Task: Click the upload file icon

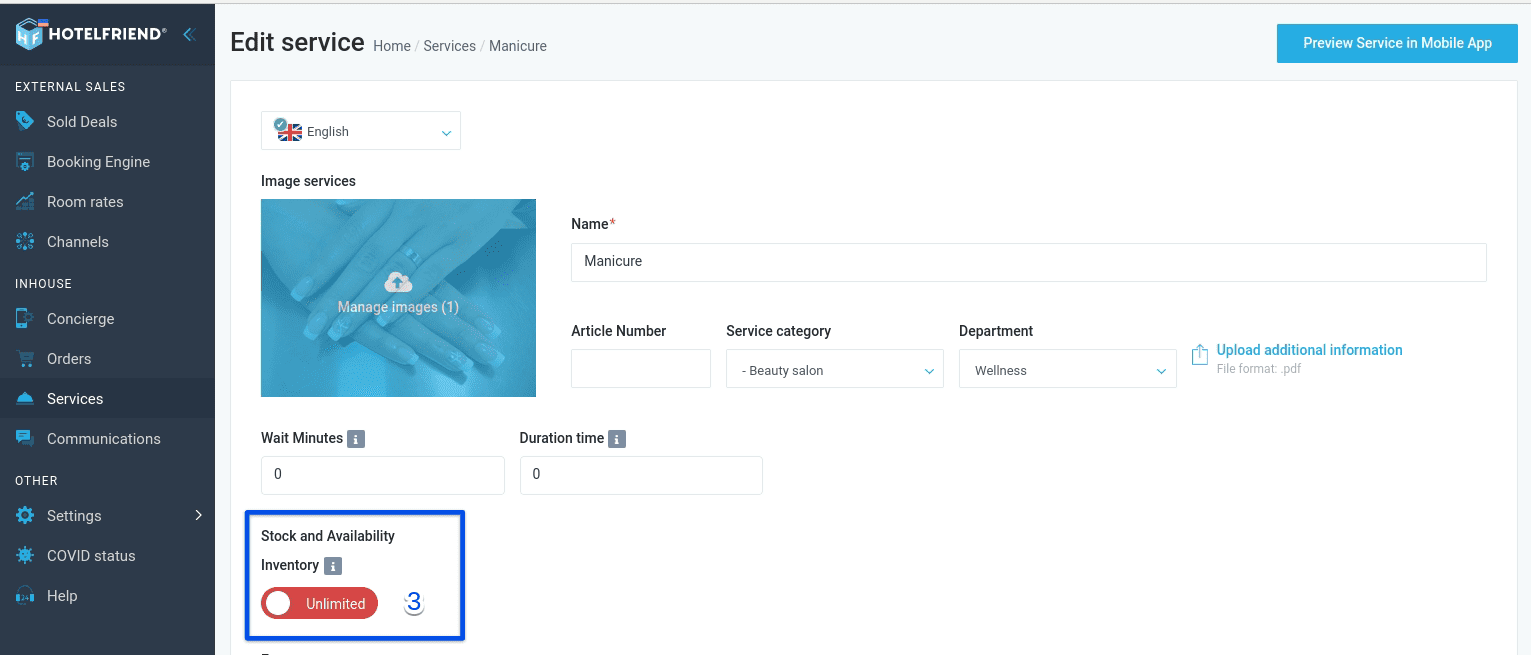Action: pos(1200,356)
